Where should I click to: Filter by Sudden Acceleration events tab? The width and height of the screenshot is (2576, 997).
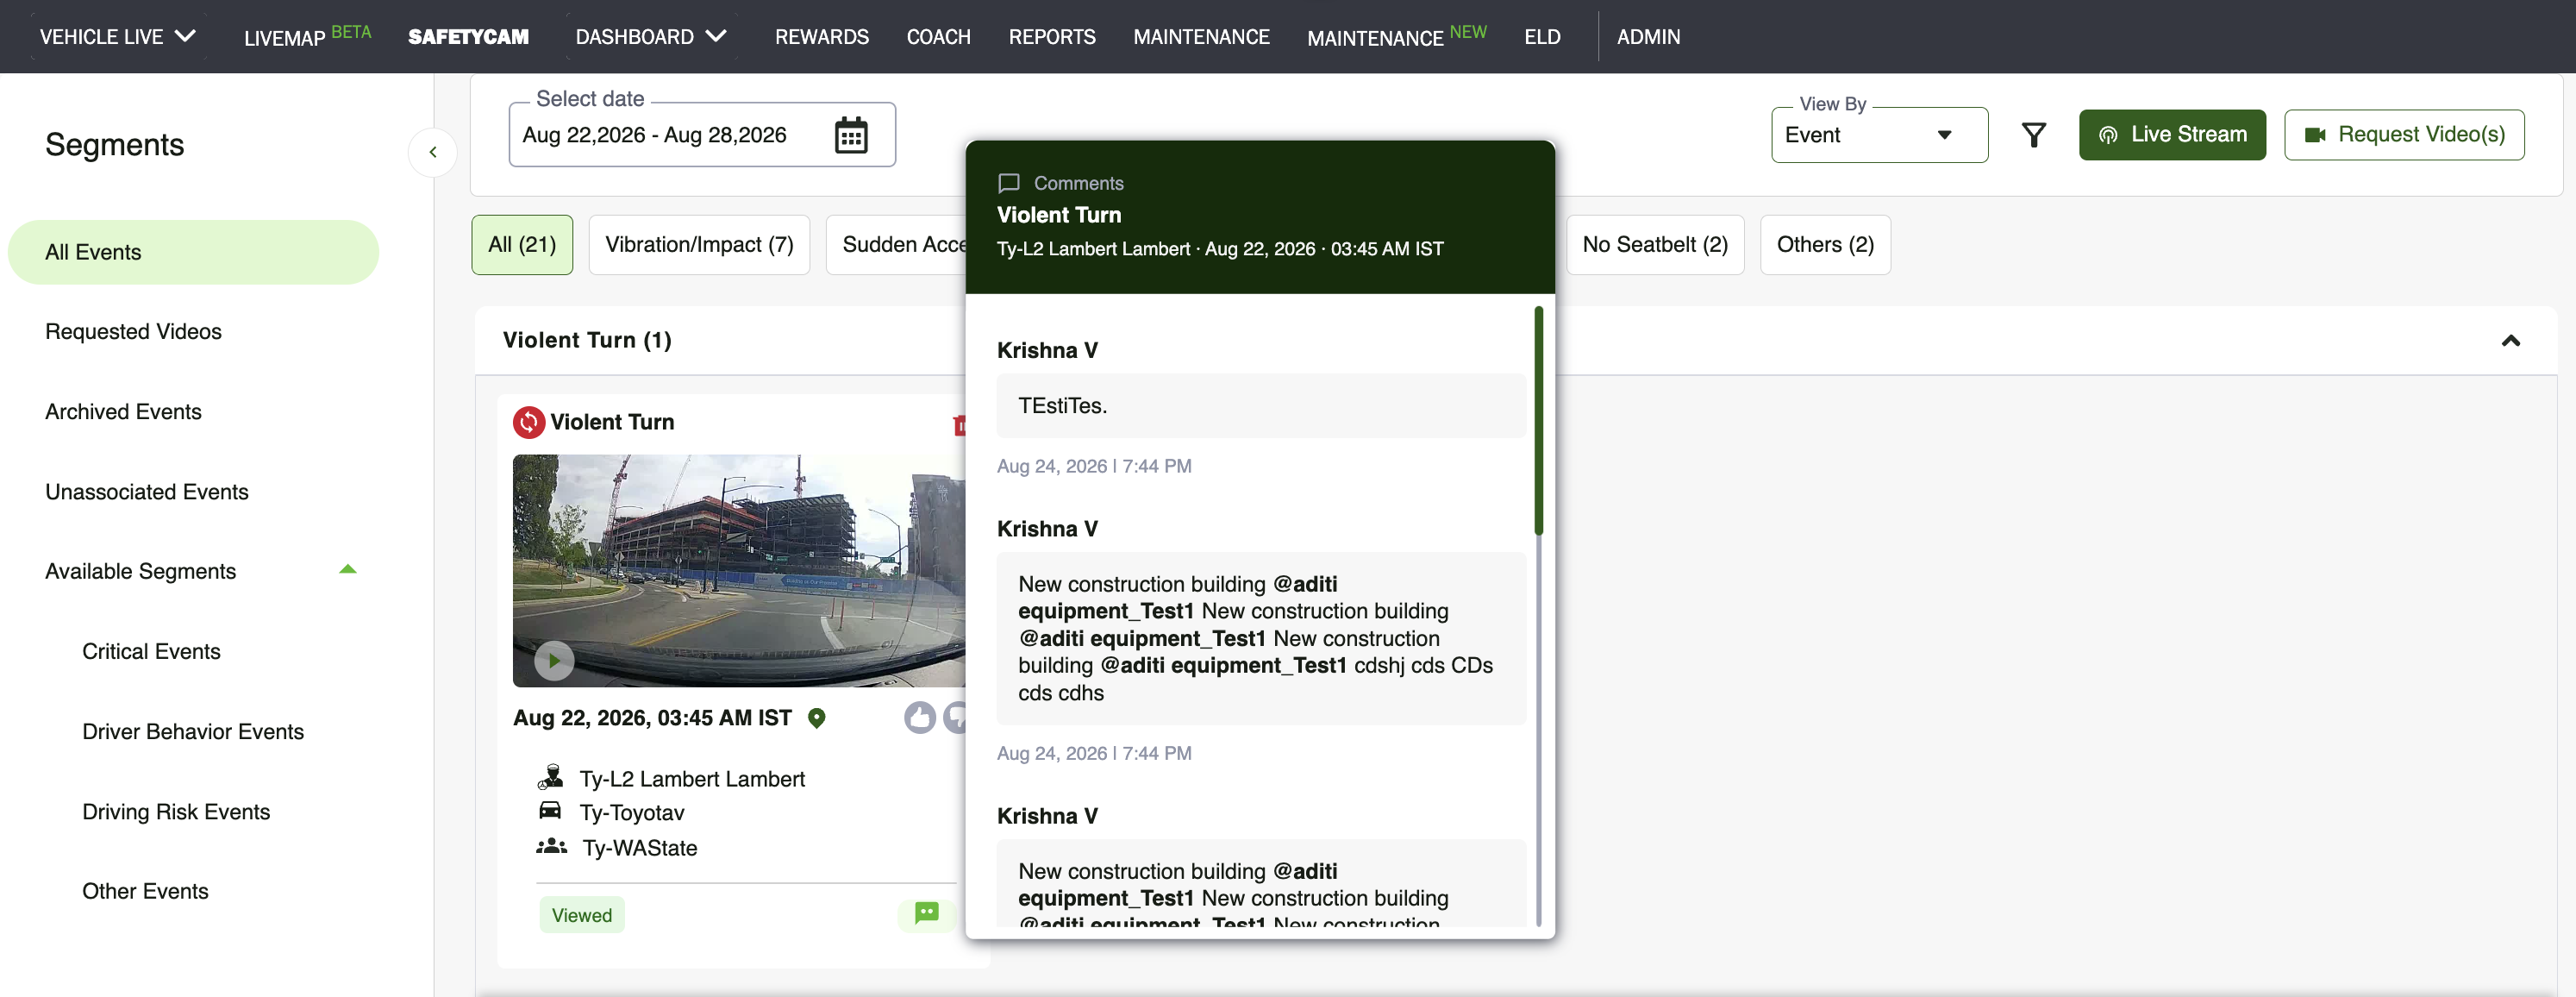[896, 245]
